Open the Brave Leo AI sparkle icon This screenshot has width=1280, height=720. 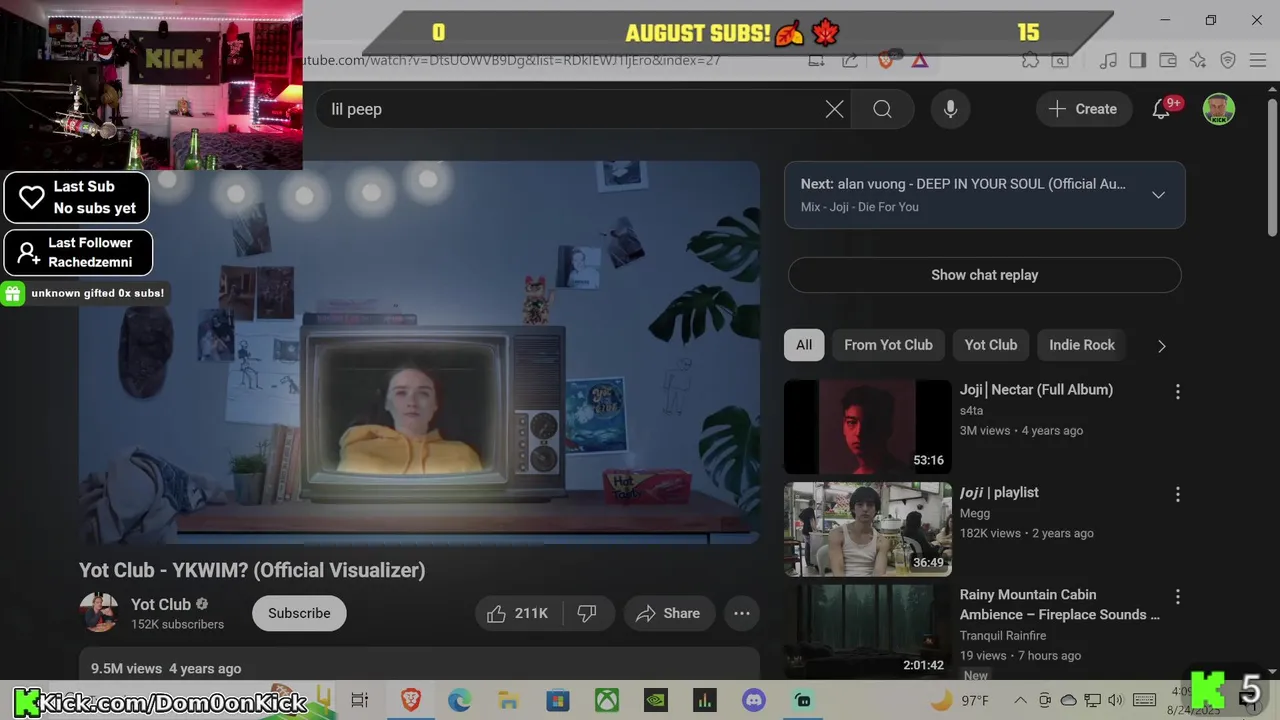click(x=1198, y=60)
